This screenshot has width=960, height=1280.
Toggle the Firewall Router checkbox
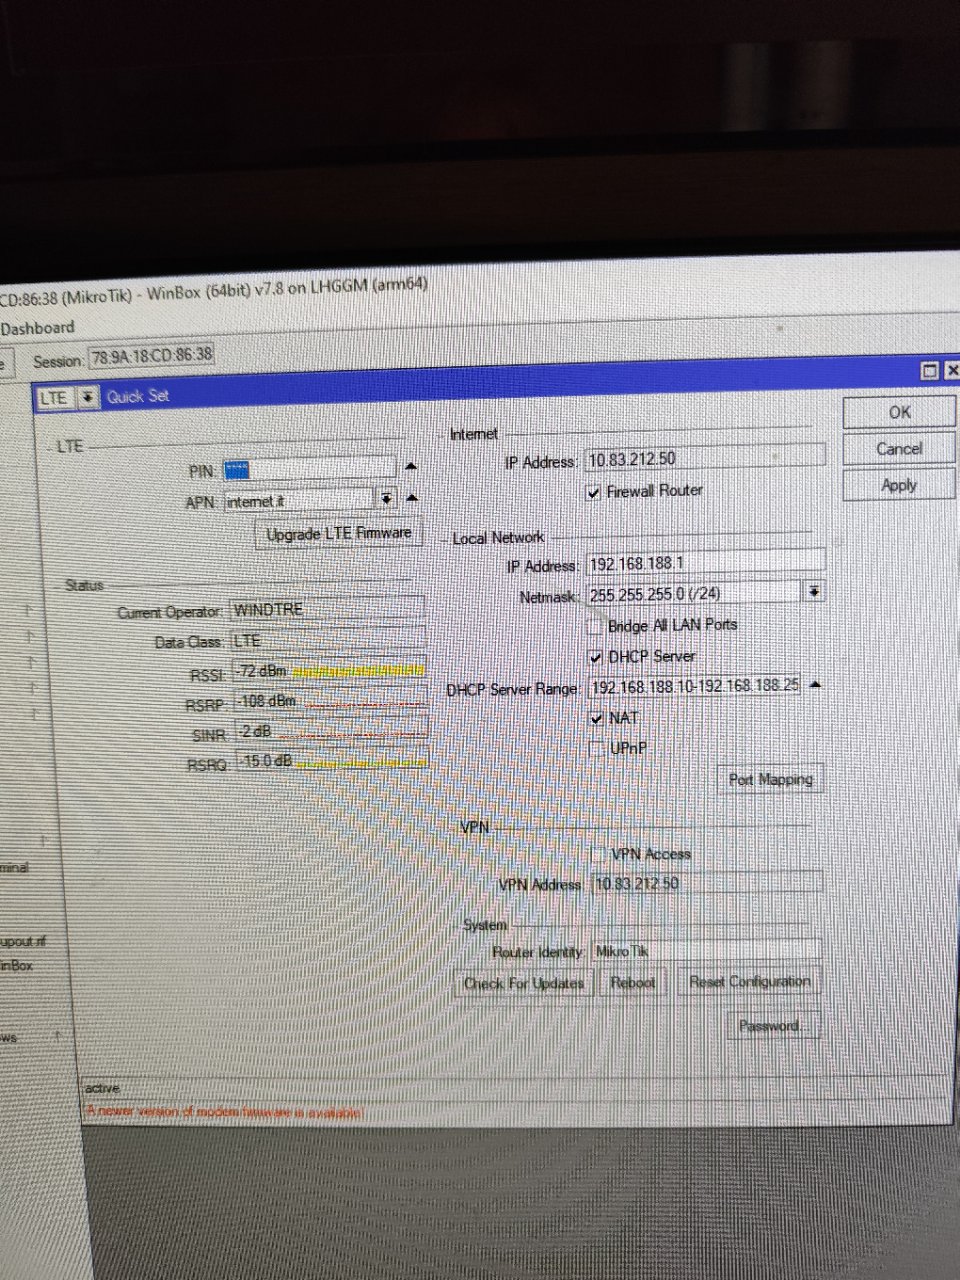coord(594,492)
